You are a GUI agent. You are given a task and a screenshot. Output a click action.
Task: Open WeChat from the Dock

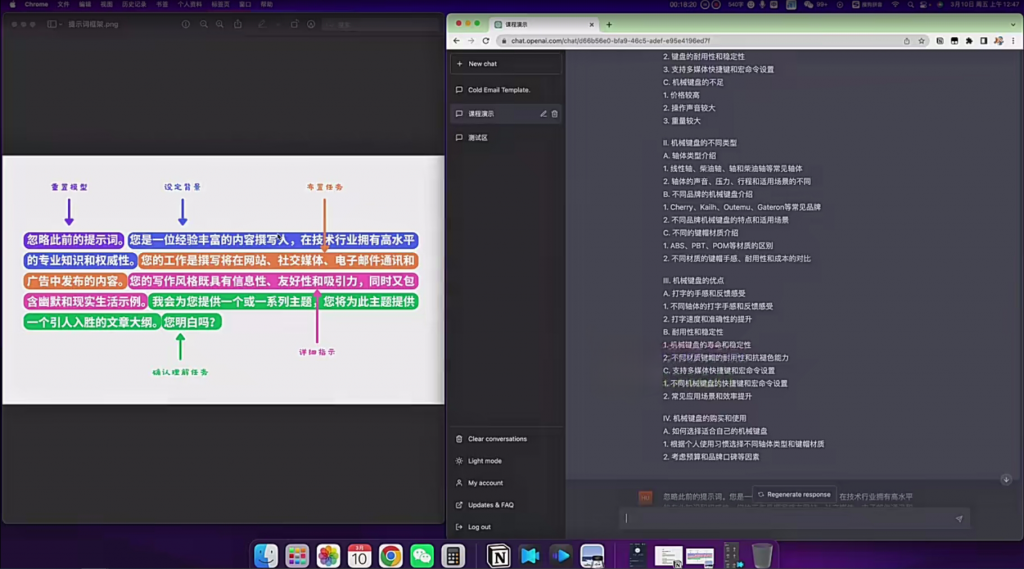click(x=422, y=556)
